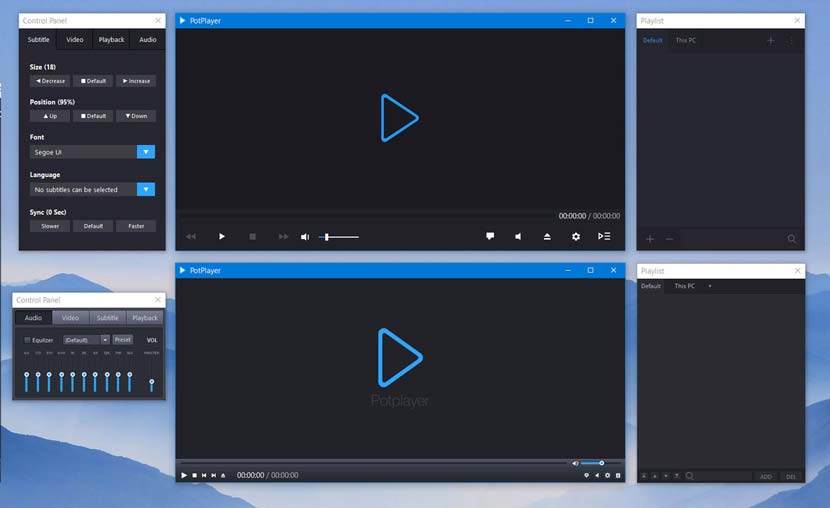The height and width of the screenshot is (508, 830).
Task: Select This PC tab in top Playlist
Action: point(685,40)
